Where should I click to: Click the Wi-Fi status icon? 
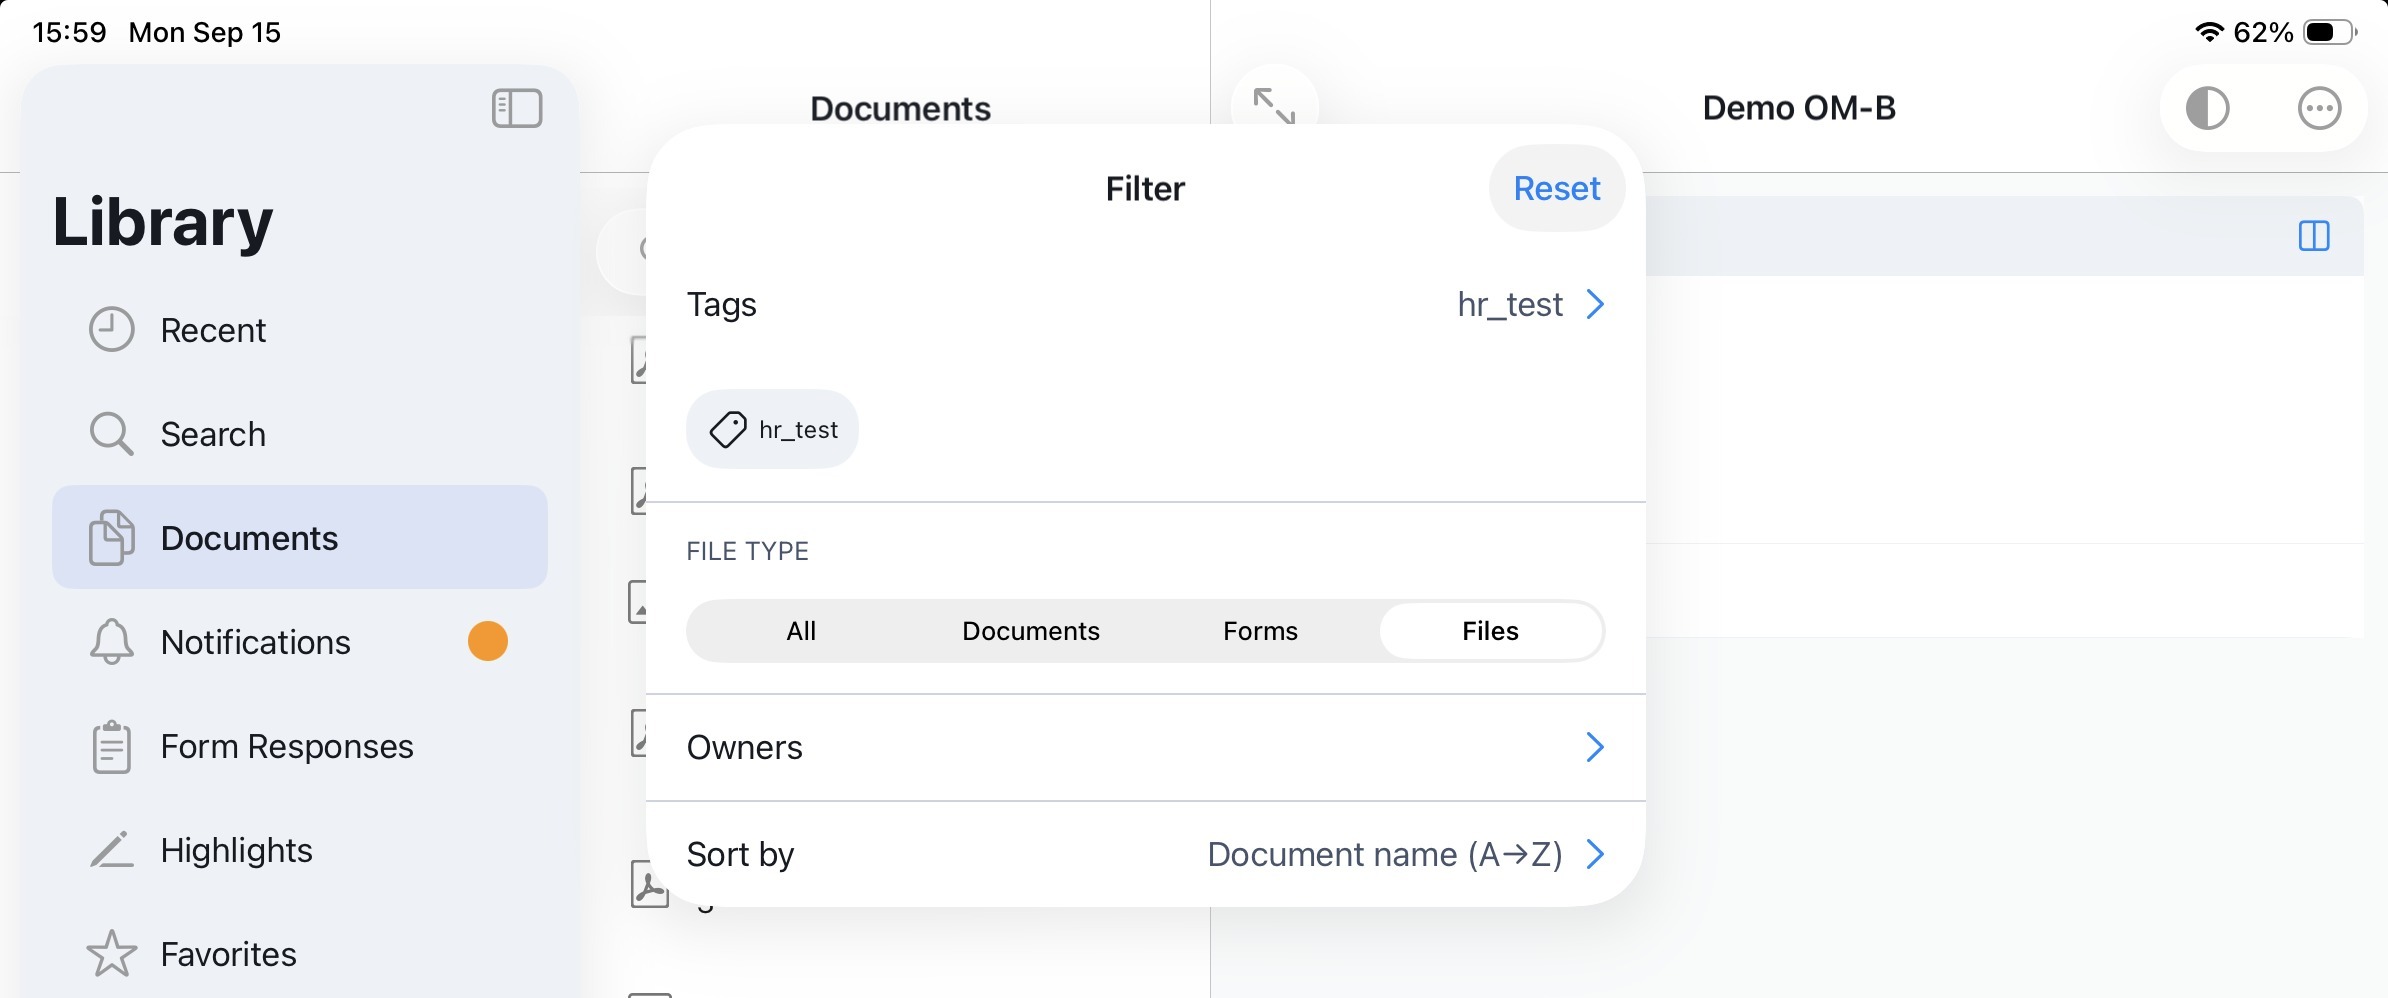pos(2208,32)
